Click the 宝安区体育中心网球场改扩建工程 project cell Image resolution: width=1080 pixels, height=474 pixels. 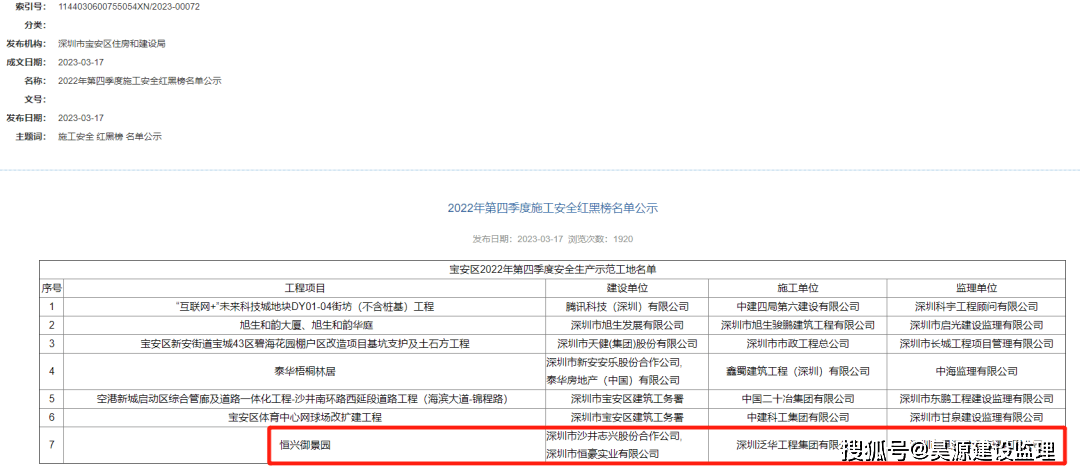click(305, 417)
